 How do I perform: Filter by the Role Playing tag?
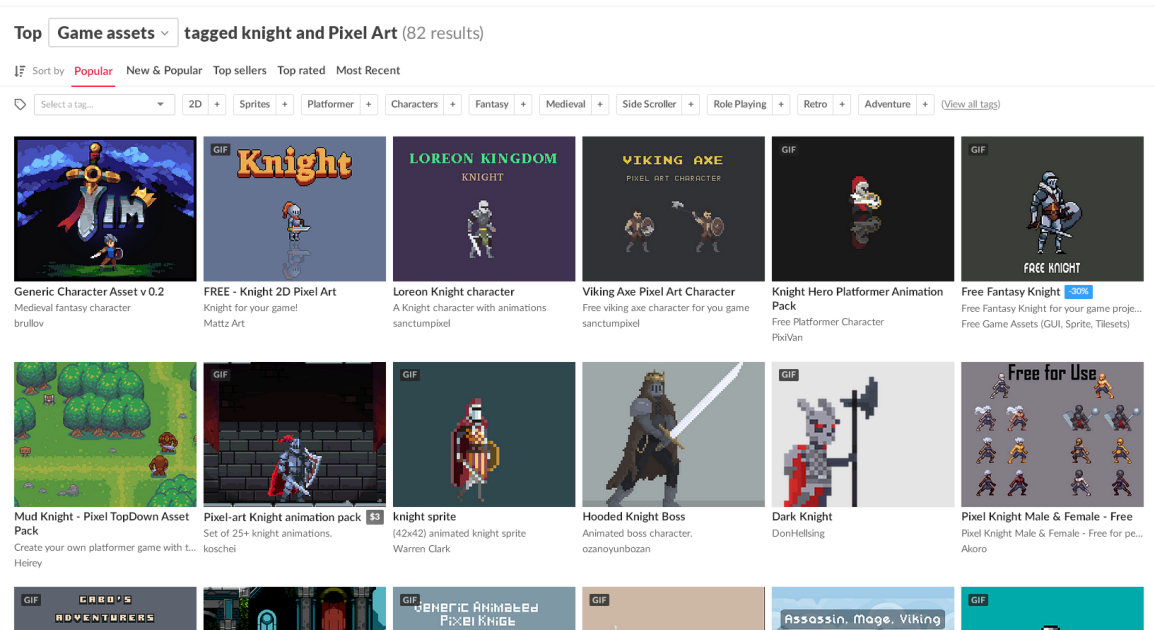(740, 105)
